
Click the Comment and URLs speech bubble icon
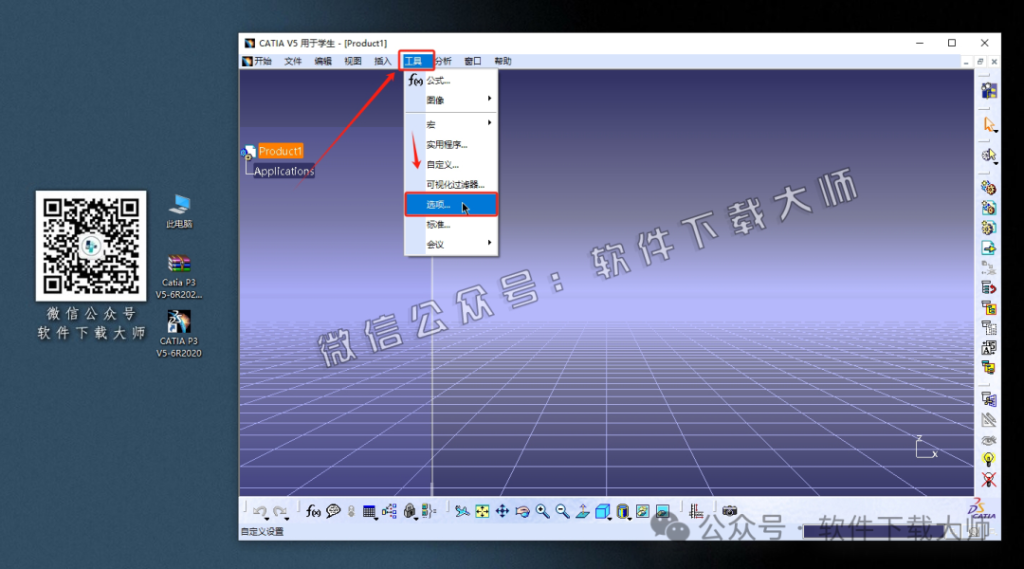click(333, 511)
